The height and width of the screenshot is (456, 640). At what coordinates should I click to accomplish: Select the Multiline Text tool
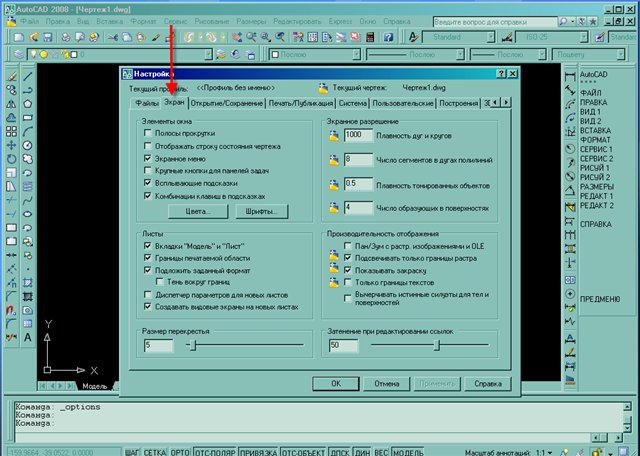tap(29, 337)
